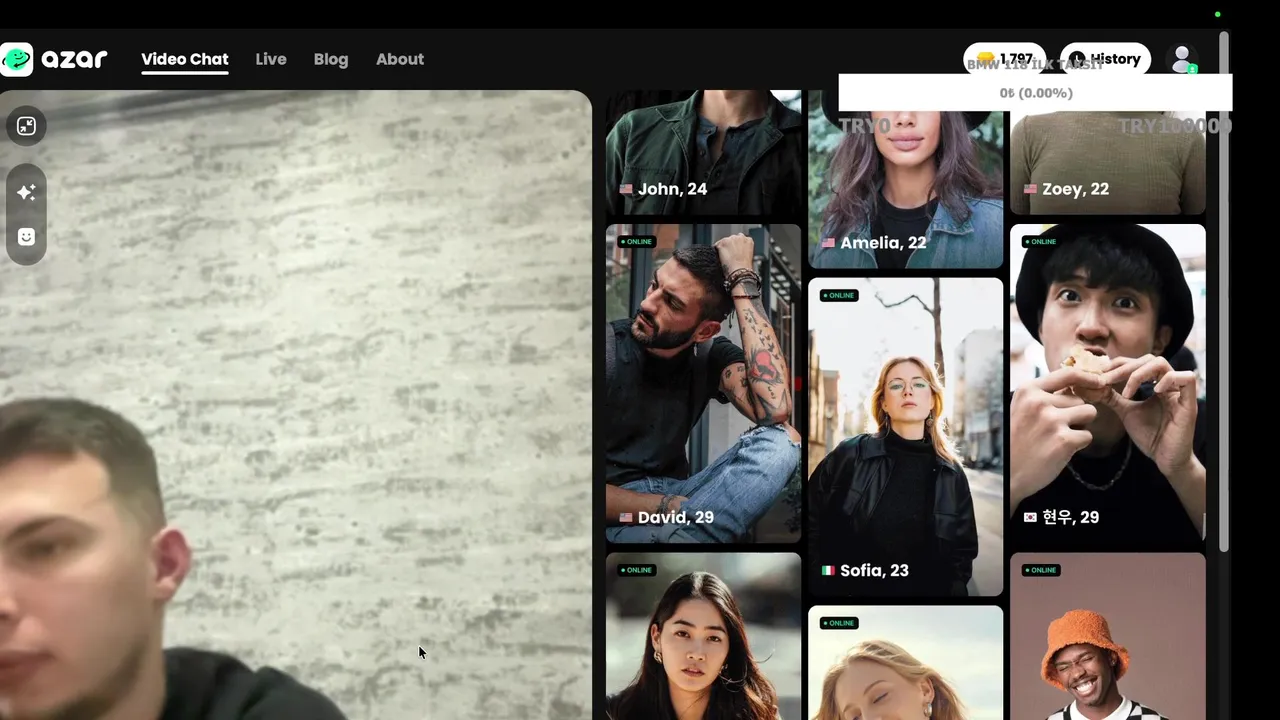
Task: Click the gem balance 1,797 button
Action: pyautogui.click(x=1005, y=59)
